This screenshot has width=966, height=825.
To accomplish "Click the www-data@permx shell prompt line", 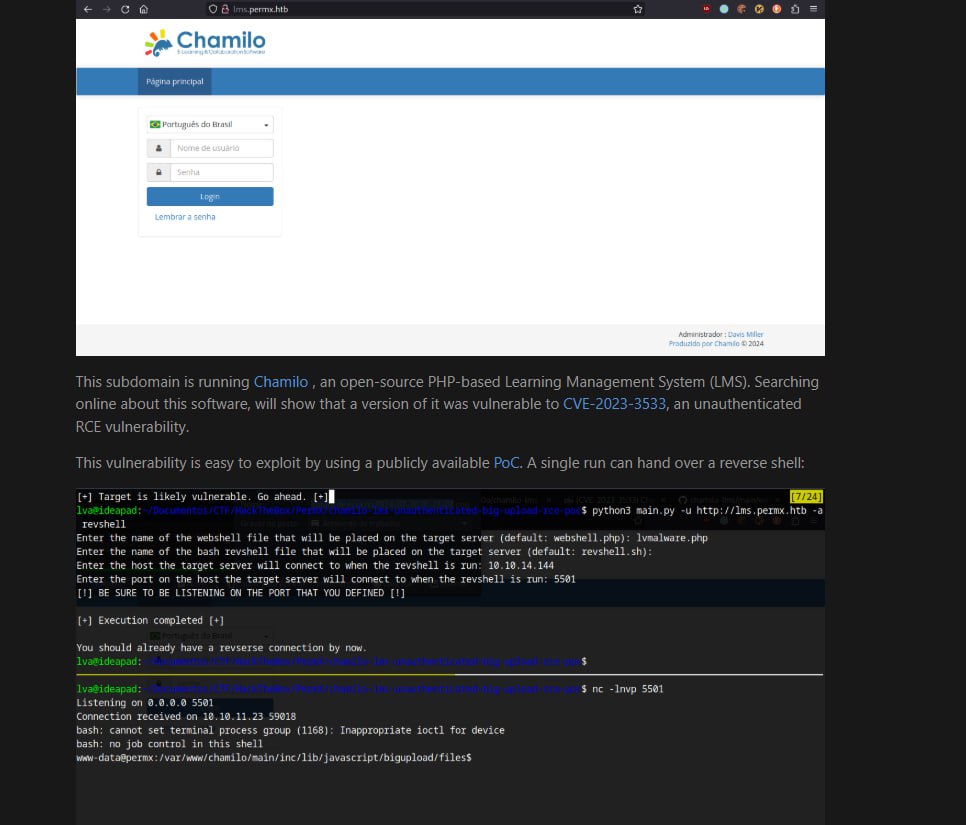I will 274,757.
